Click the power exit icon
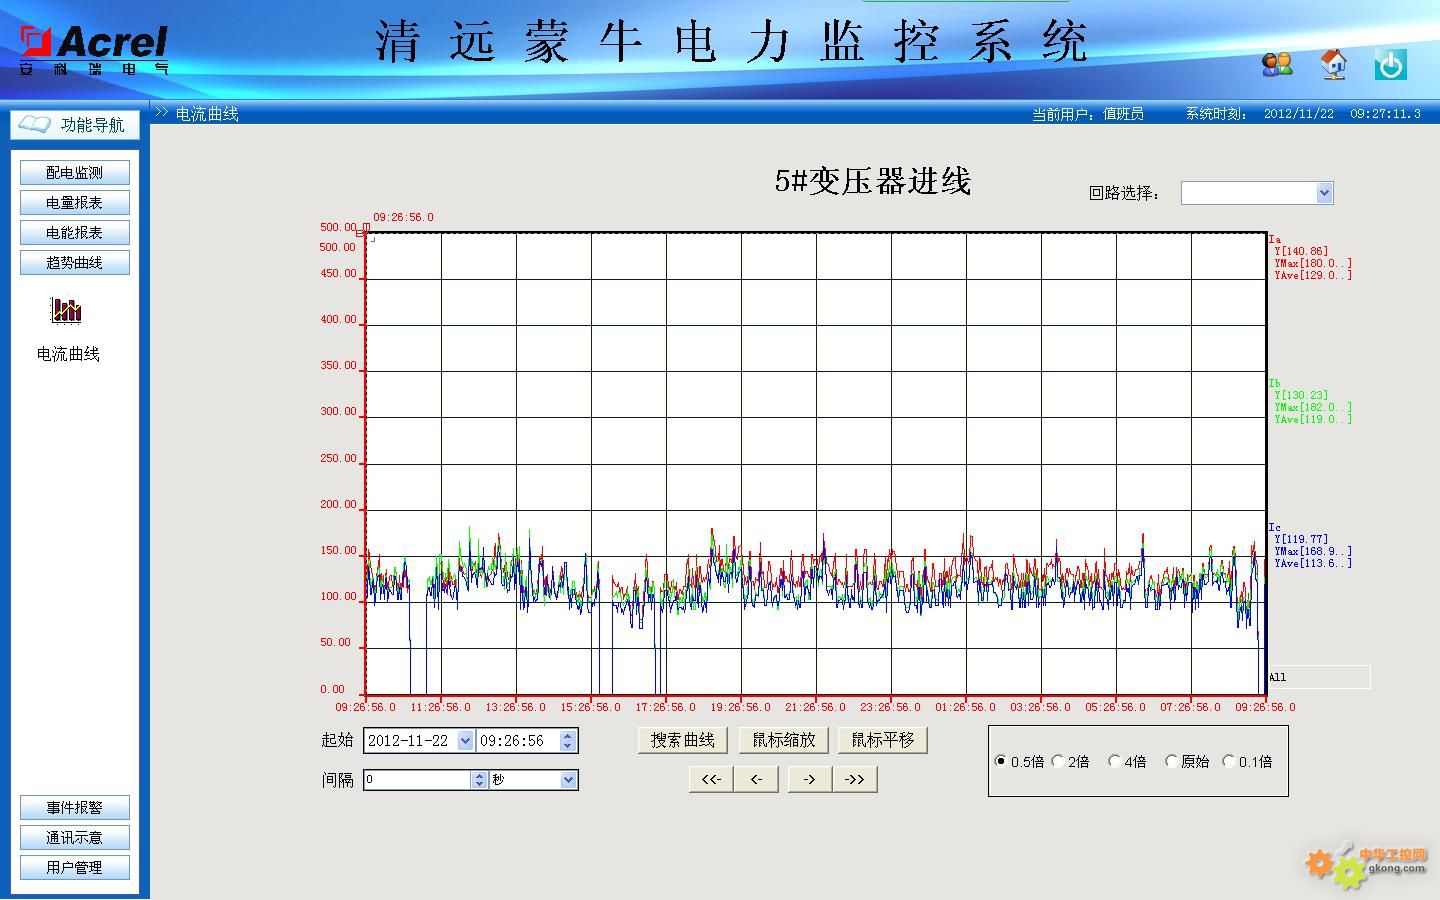This screenshot has width=1440, height=900. coord(1390,65)
